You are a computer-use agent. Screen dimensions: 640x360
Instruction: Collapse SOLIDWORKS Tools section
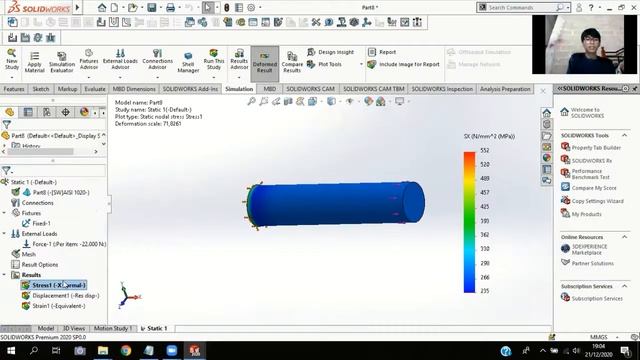(x=624, y=135)
